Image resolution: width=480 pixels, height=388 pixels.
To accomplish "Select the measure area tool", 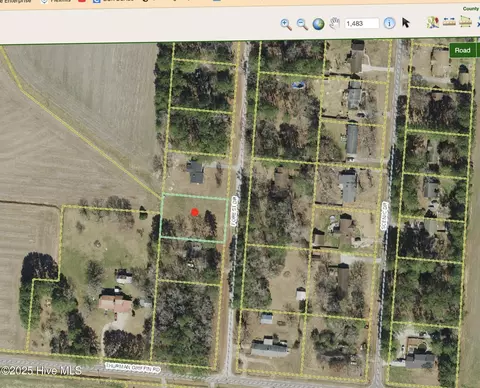I will [465, 22].
